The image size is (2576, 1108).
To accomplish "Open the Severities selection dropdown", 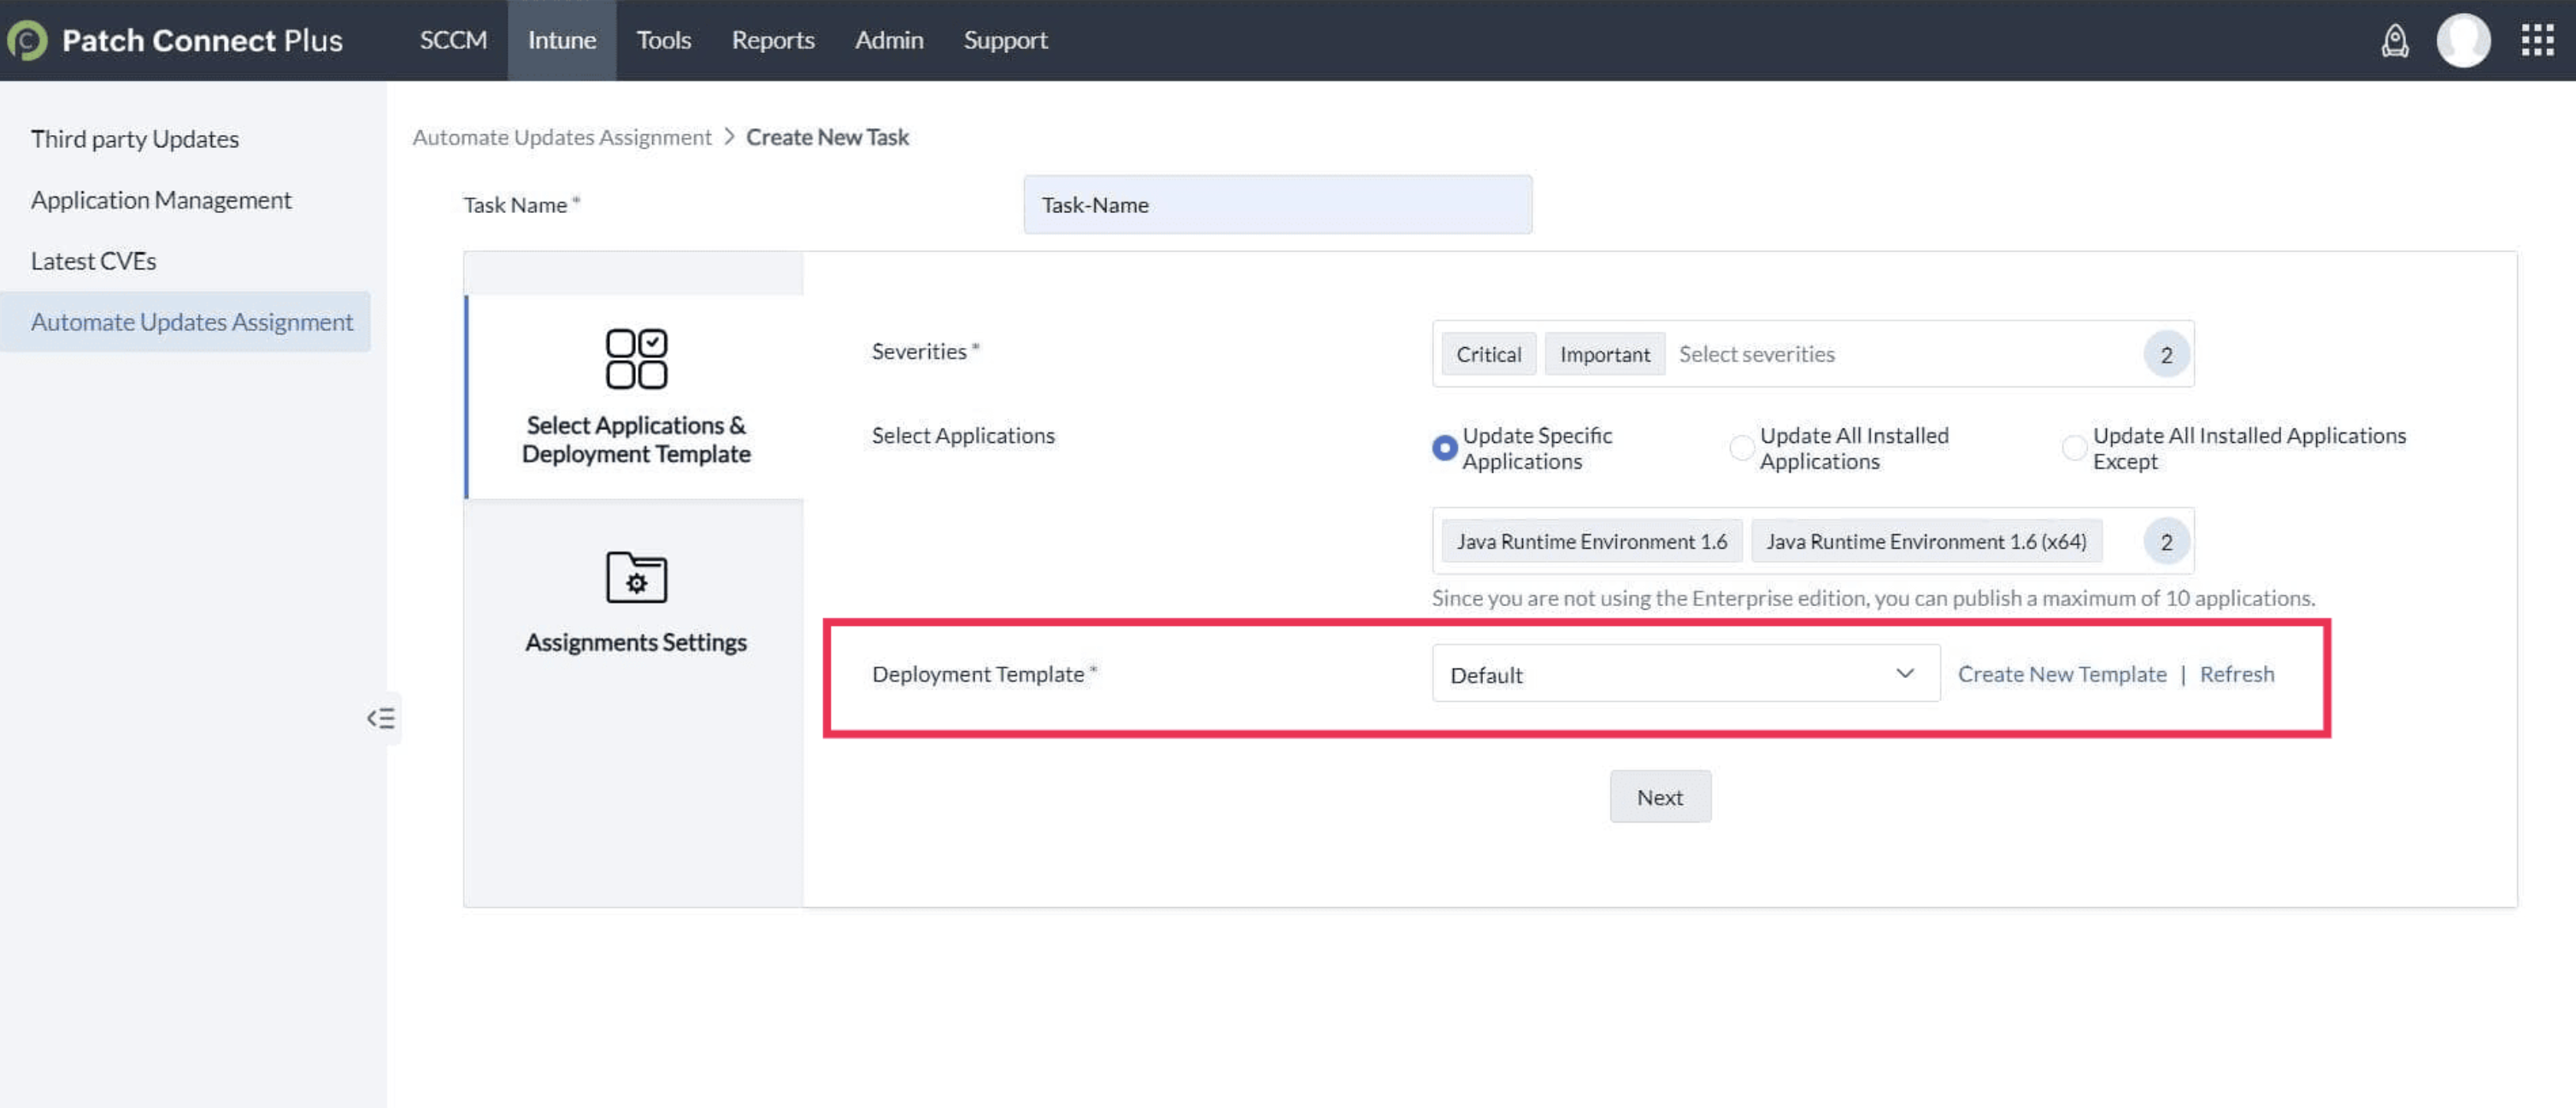I will point(1900,354).
